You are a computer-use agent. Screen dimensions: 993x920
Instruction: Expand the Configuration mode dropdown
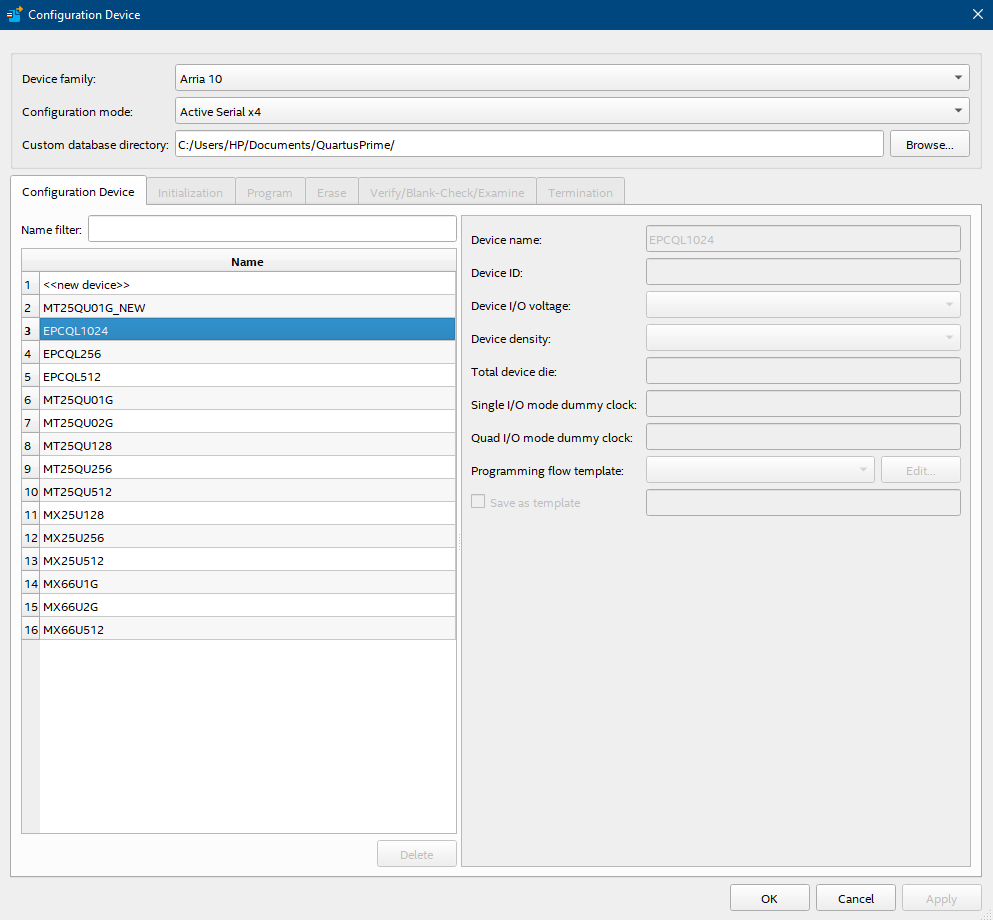(x=571, y=111)
